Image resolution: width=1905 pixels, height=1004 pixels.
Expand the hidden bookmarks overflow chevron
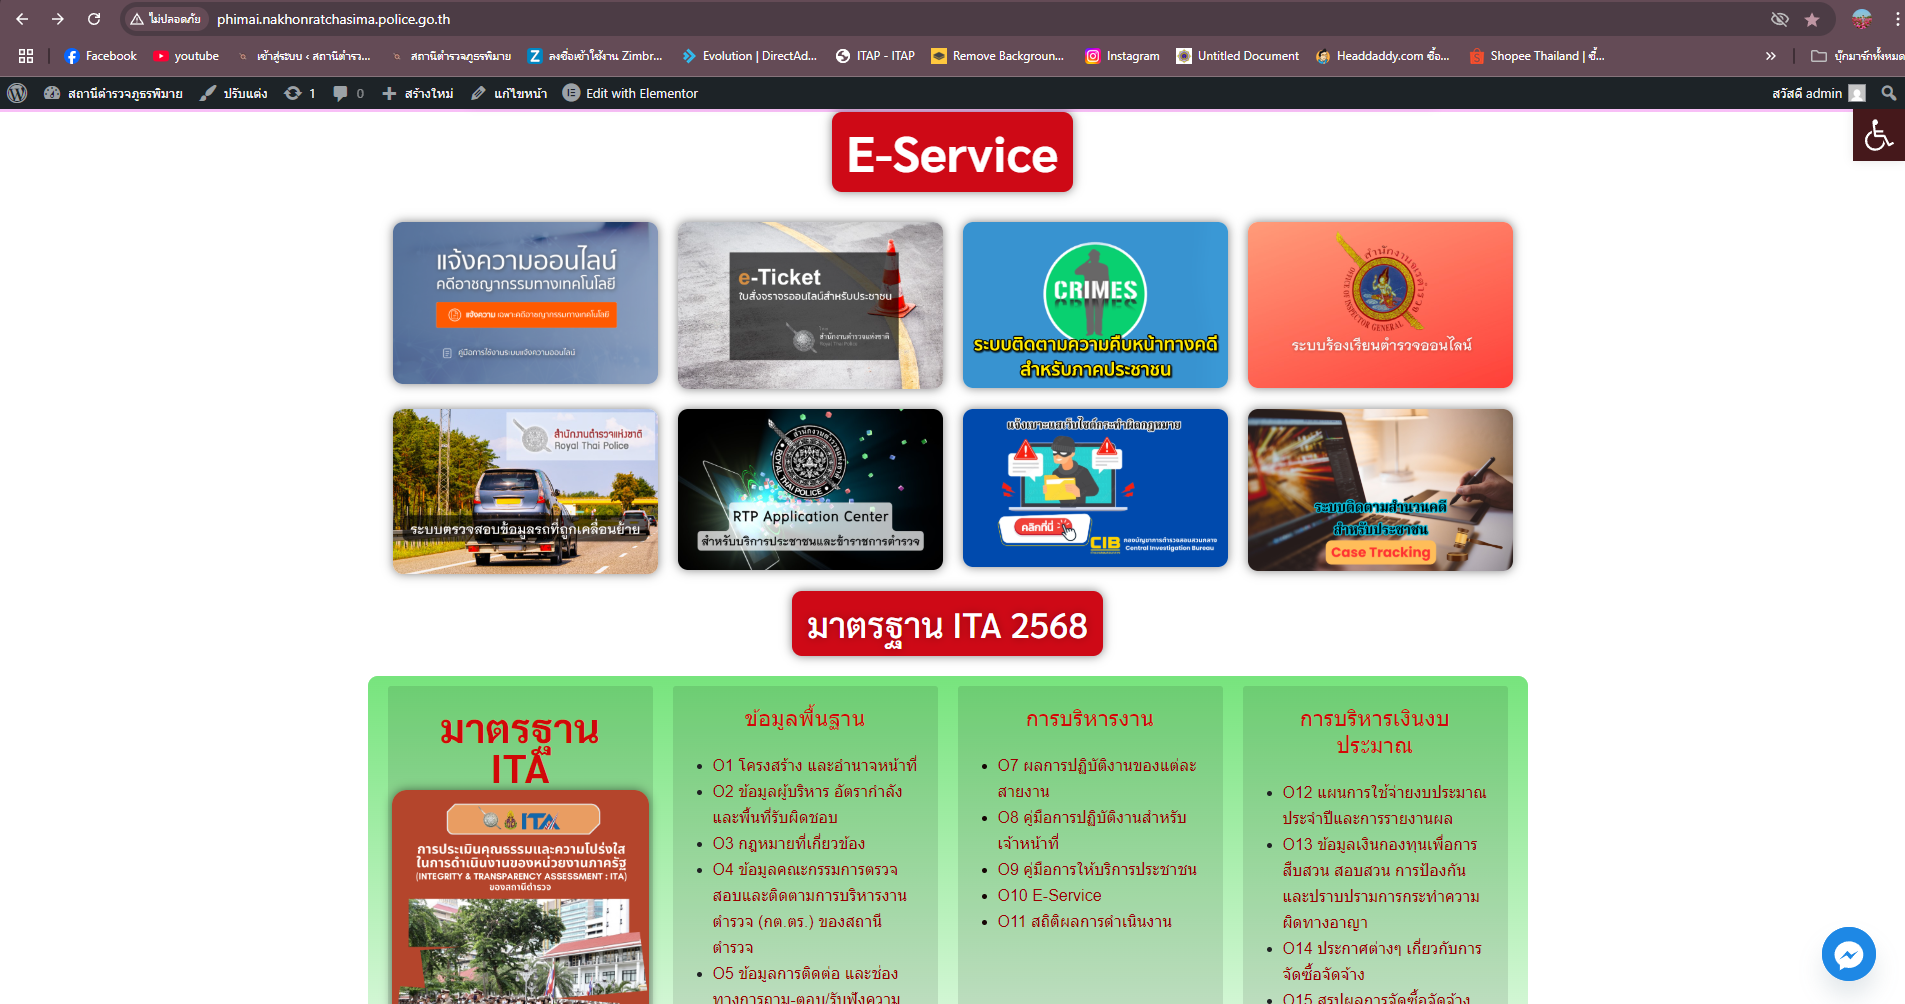[x=1770, y=56]
